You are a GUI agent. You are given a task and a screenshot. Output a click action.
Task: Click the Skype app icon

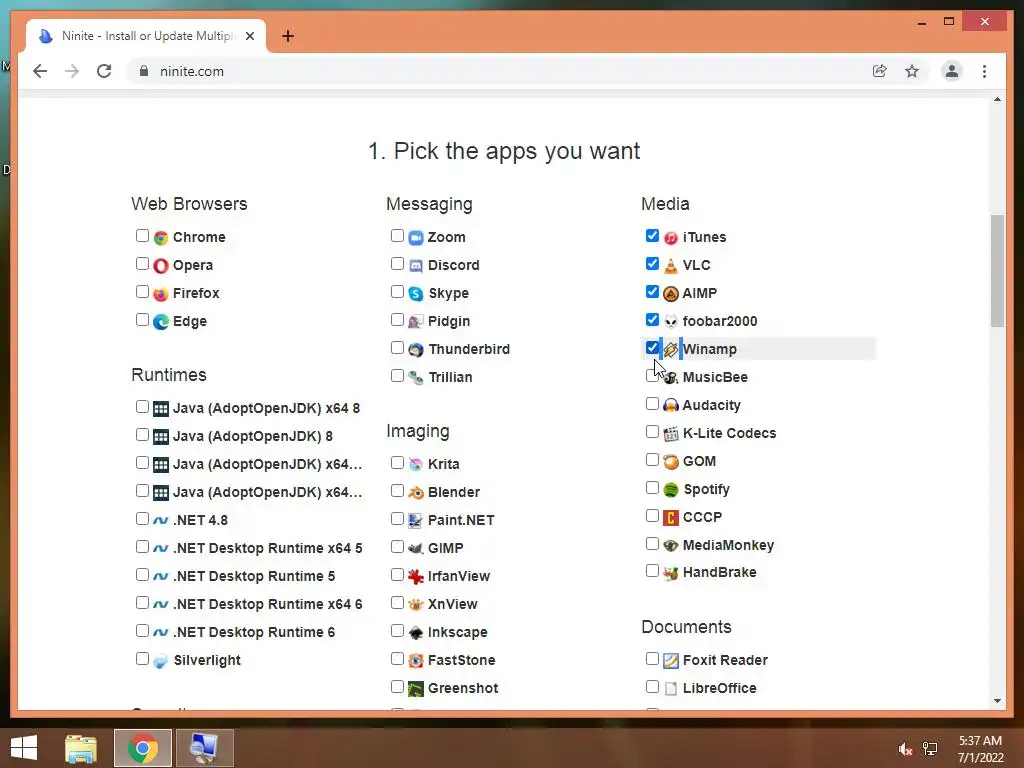pyautogui.click(x=416, y=294)
